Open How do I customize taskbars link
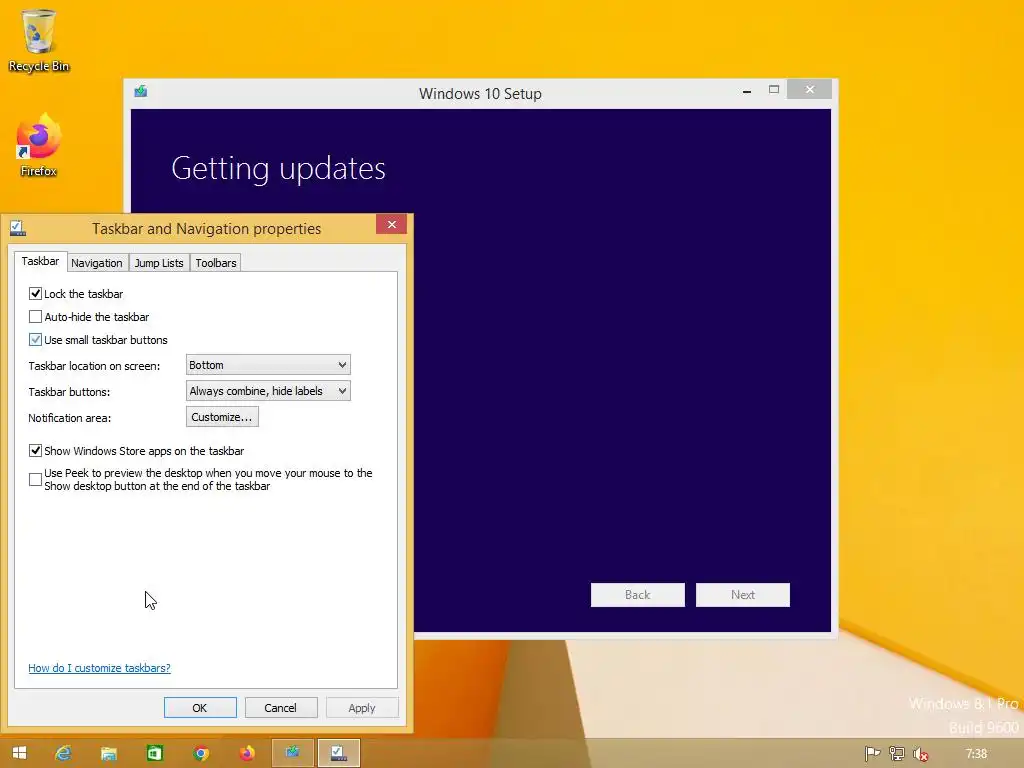This screenshot has height=768, width=1024. [x=99, y=668]
